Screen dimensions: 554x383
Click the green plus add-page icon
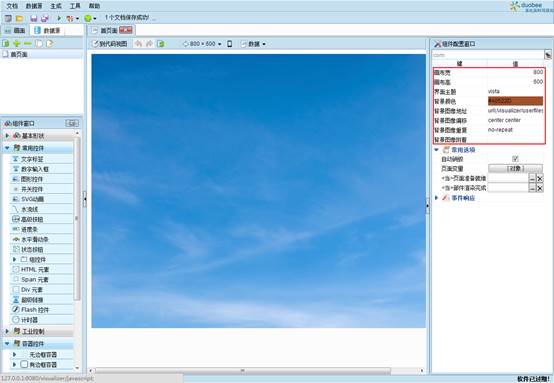coord(16,43)
